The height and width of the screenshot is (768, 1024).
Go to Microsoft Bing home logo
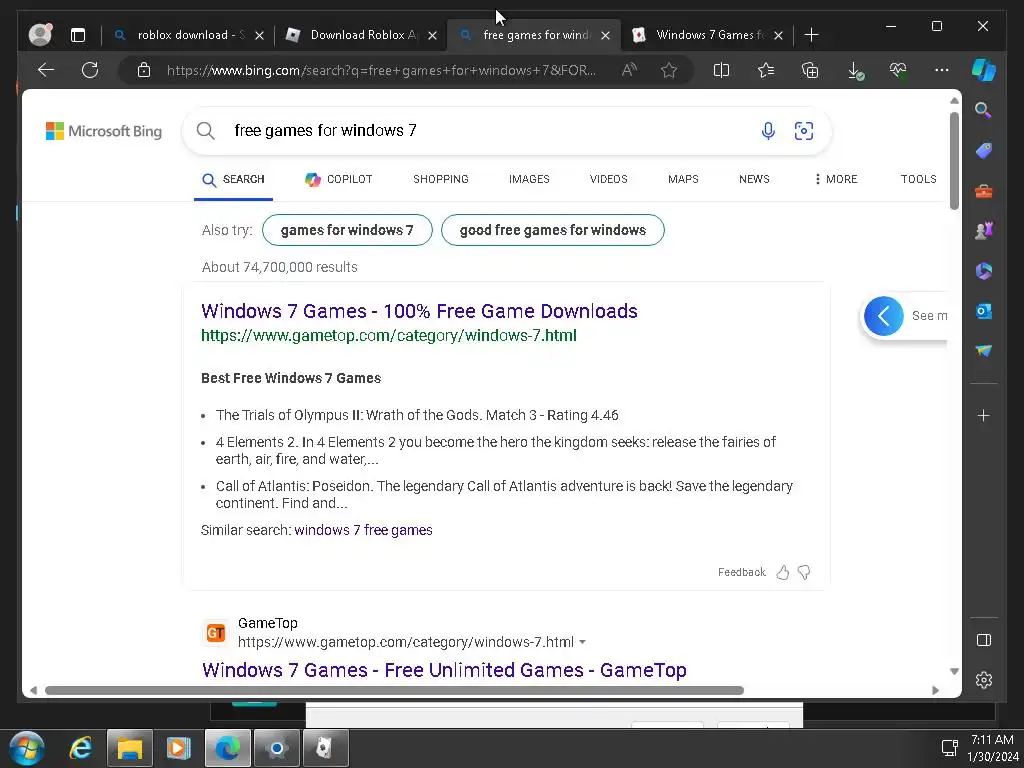pyautogui.click(x=104, y=131)
